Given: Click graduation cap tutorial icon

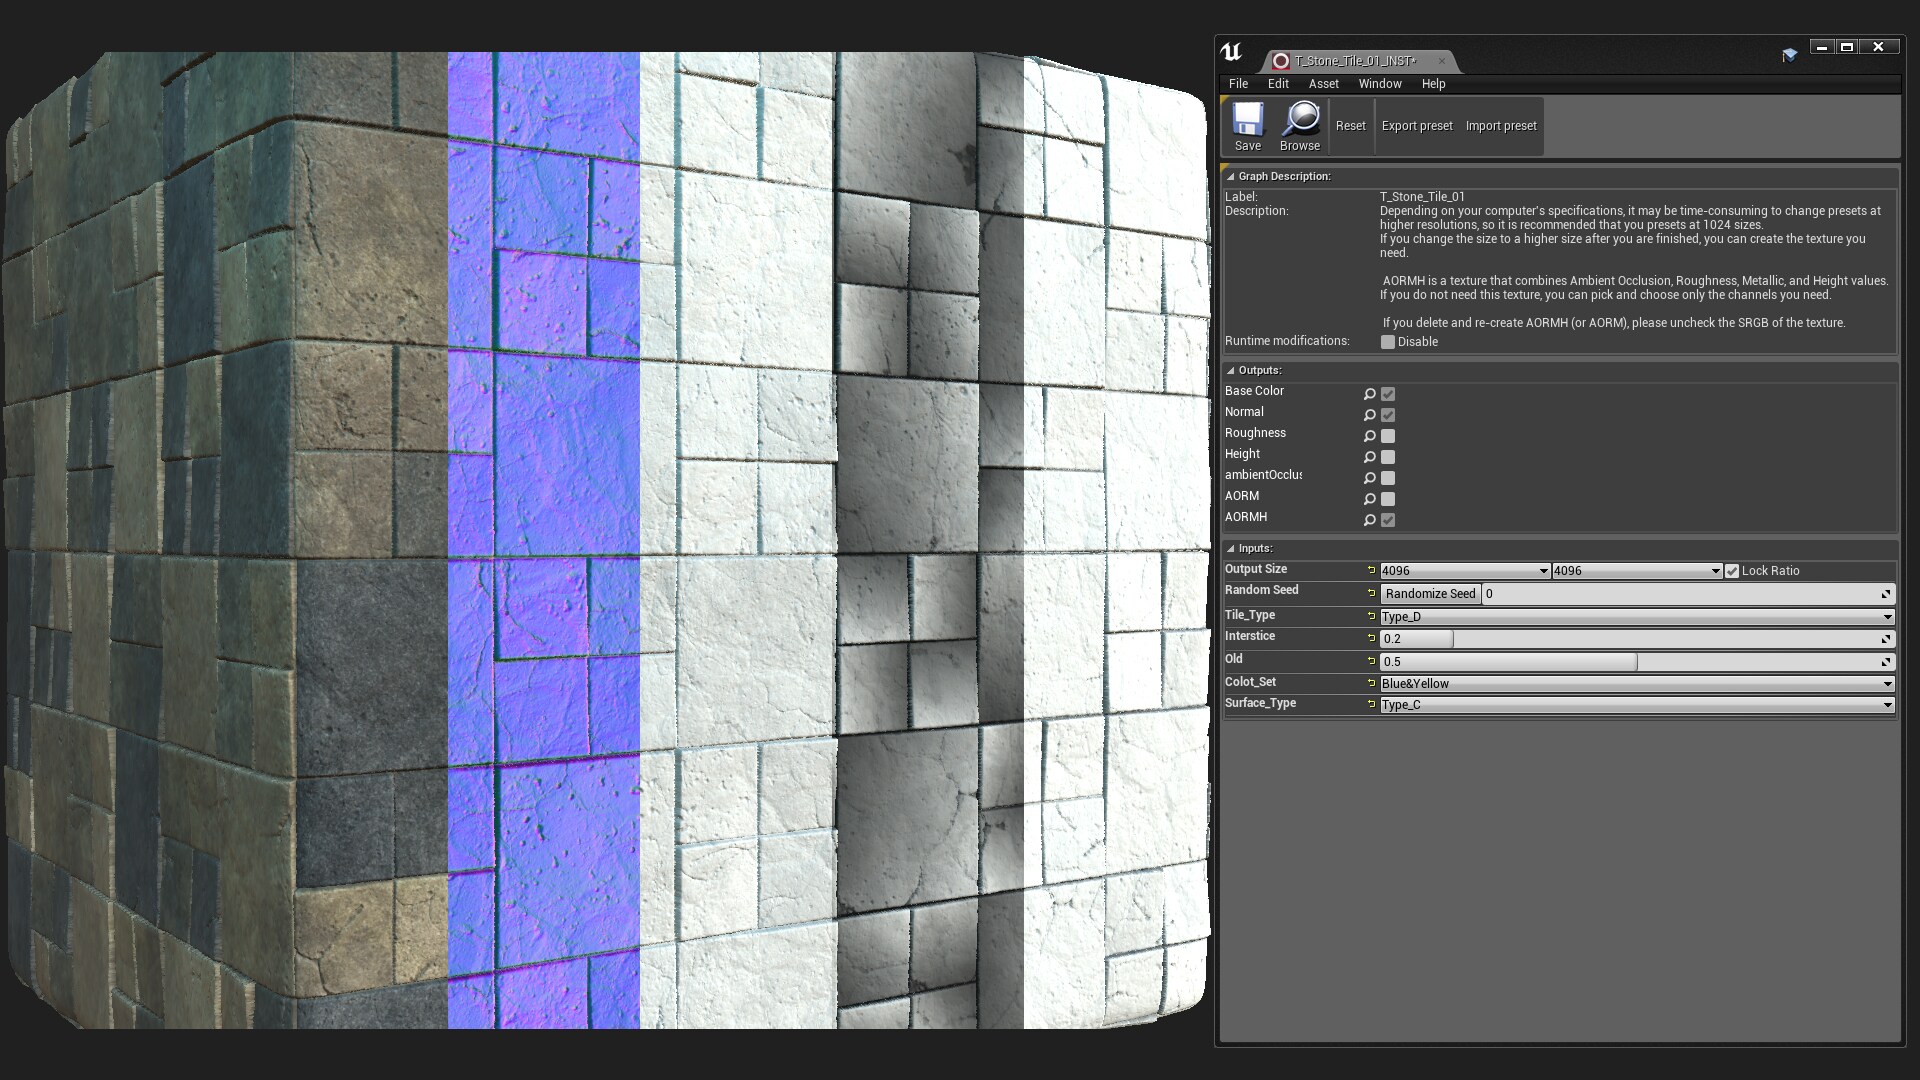Looking at the screenshot, I should click(1789, 55).
